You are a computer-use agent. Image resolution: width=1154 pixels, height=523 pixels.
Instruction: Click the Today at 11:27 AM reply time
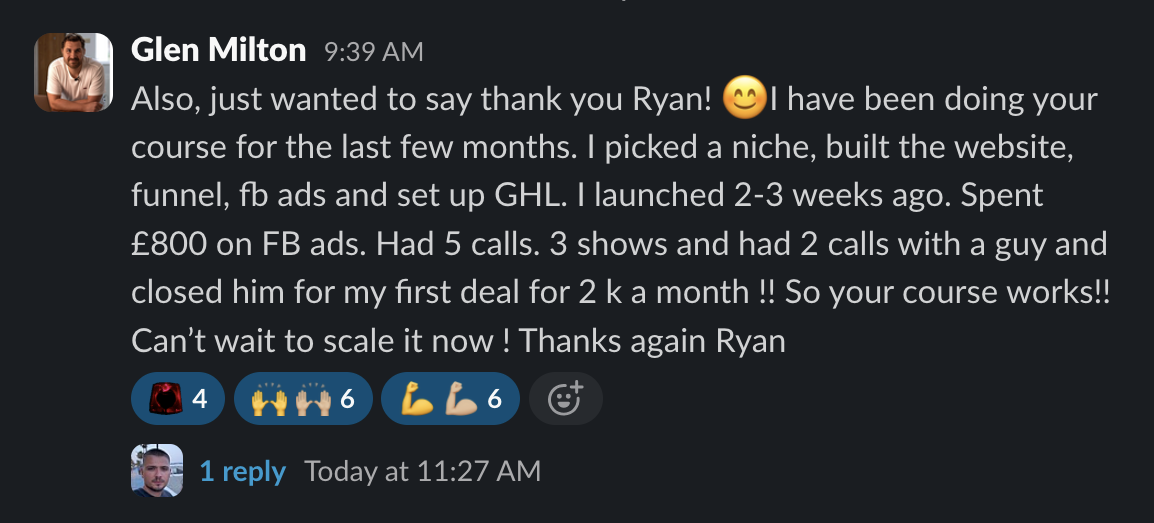click(422, 471)
